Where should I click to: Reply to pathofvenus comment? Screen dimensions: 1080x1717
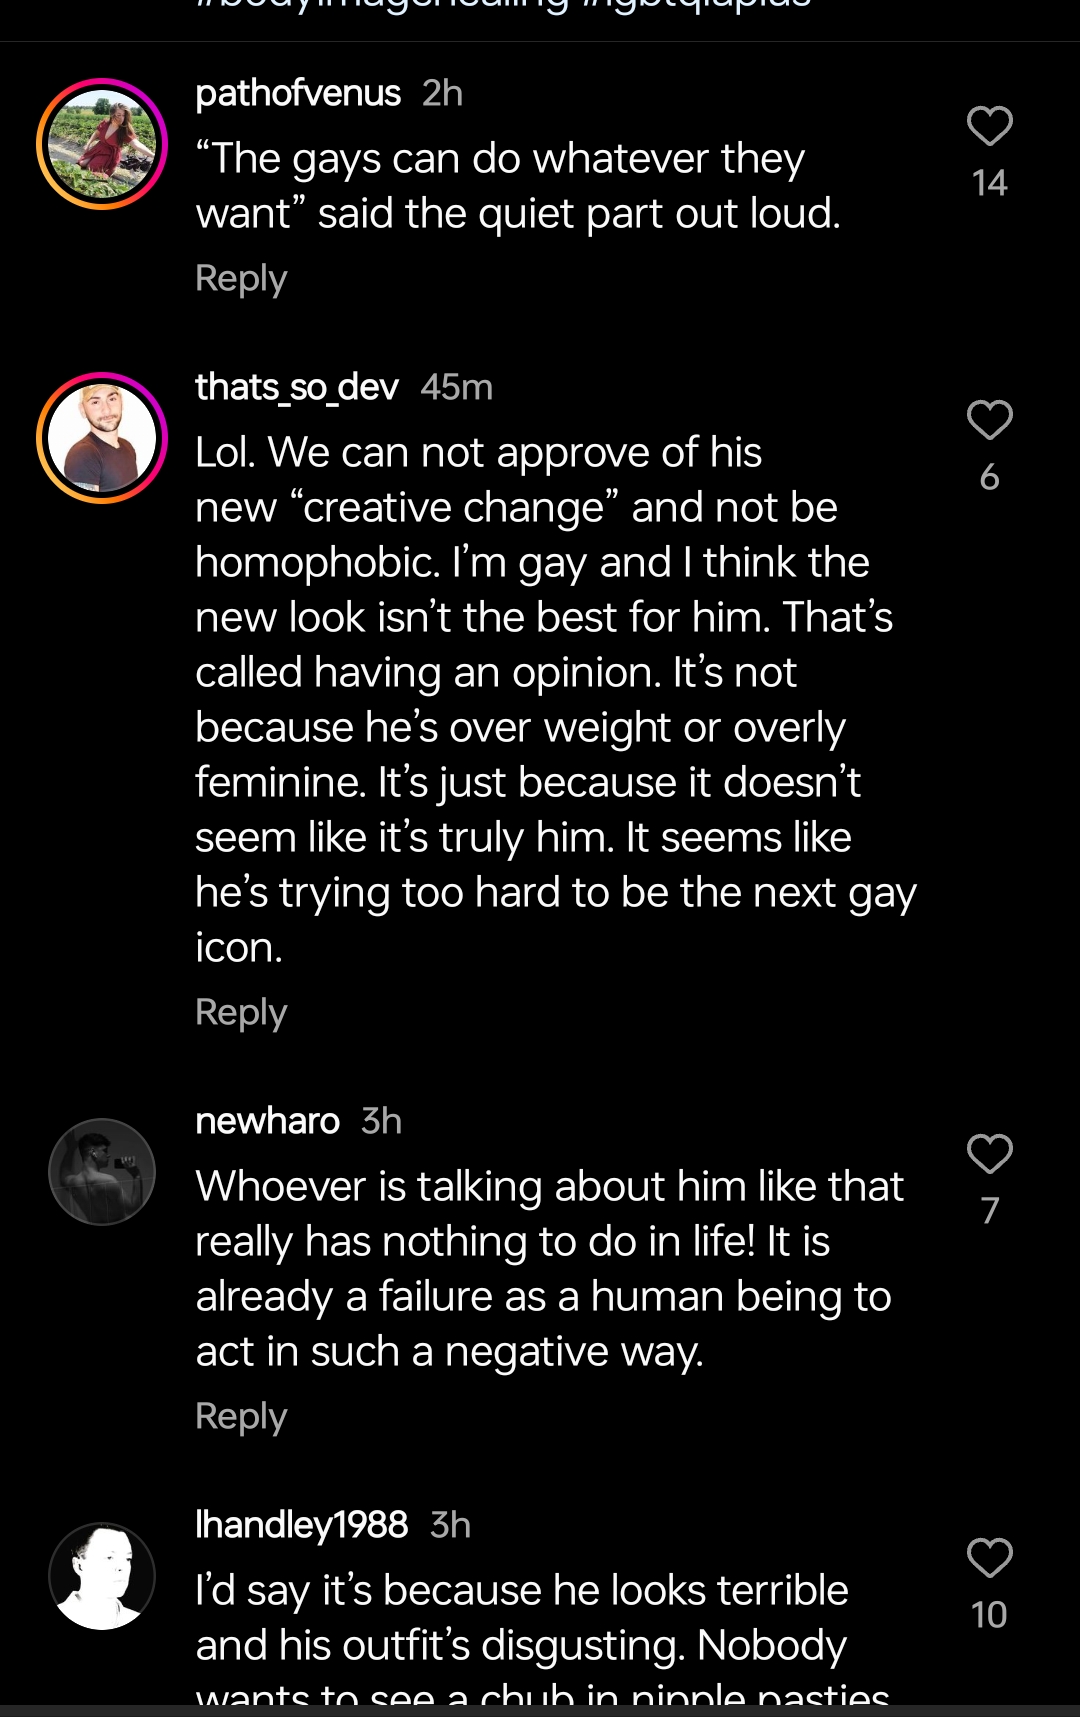click(x=241, y=278)
